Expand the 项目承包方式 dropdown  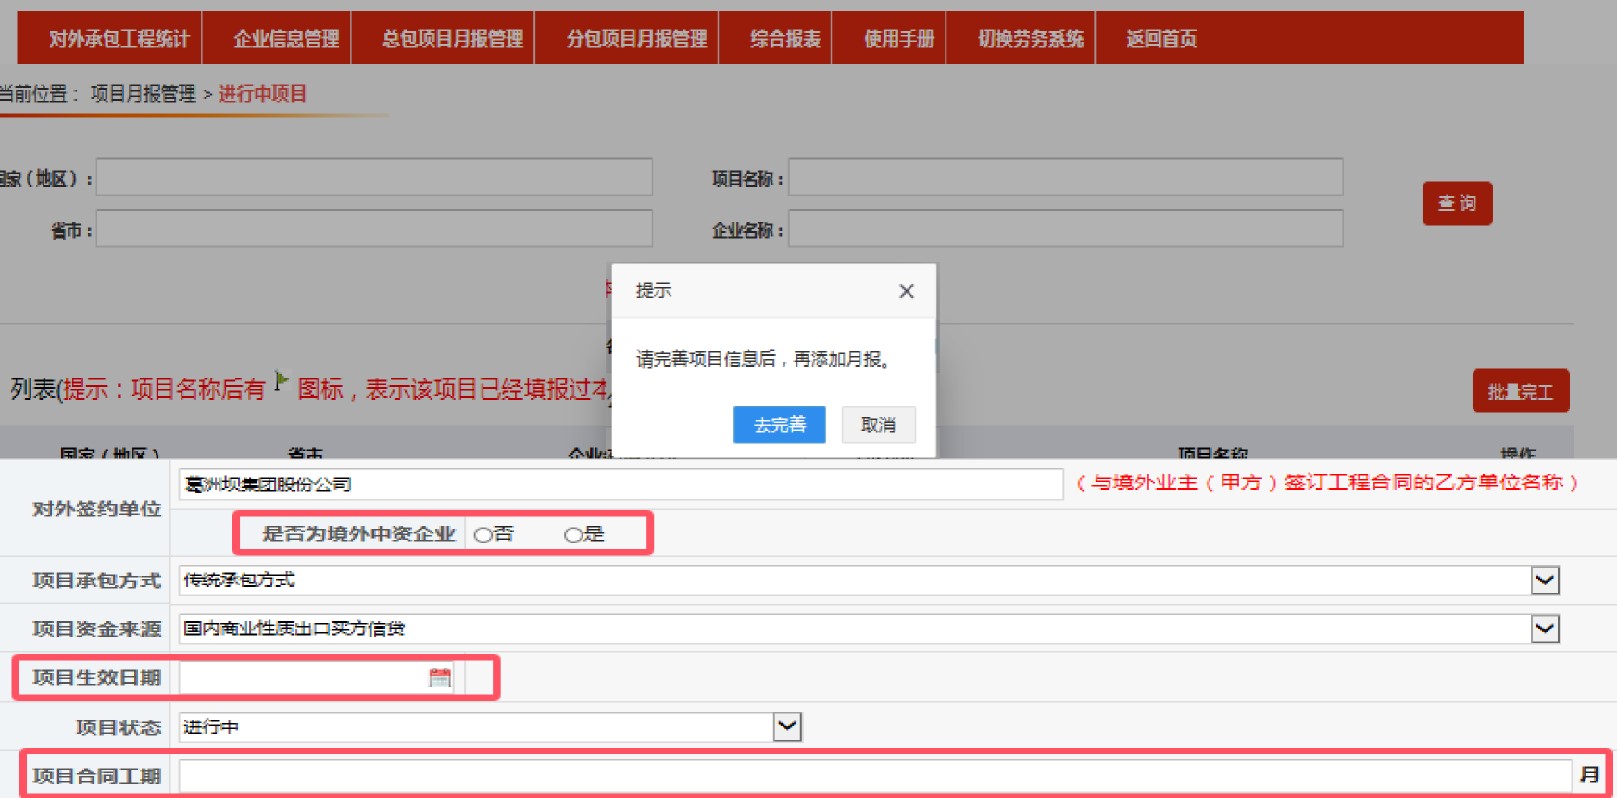click(1545, 580)
